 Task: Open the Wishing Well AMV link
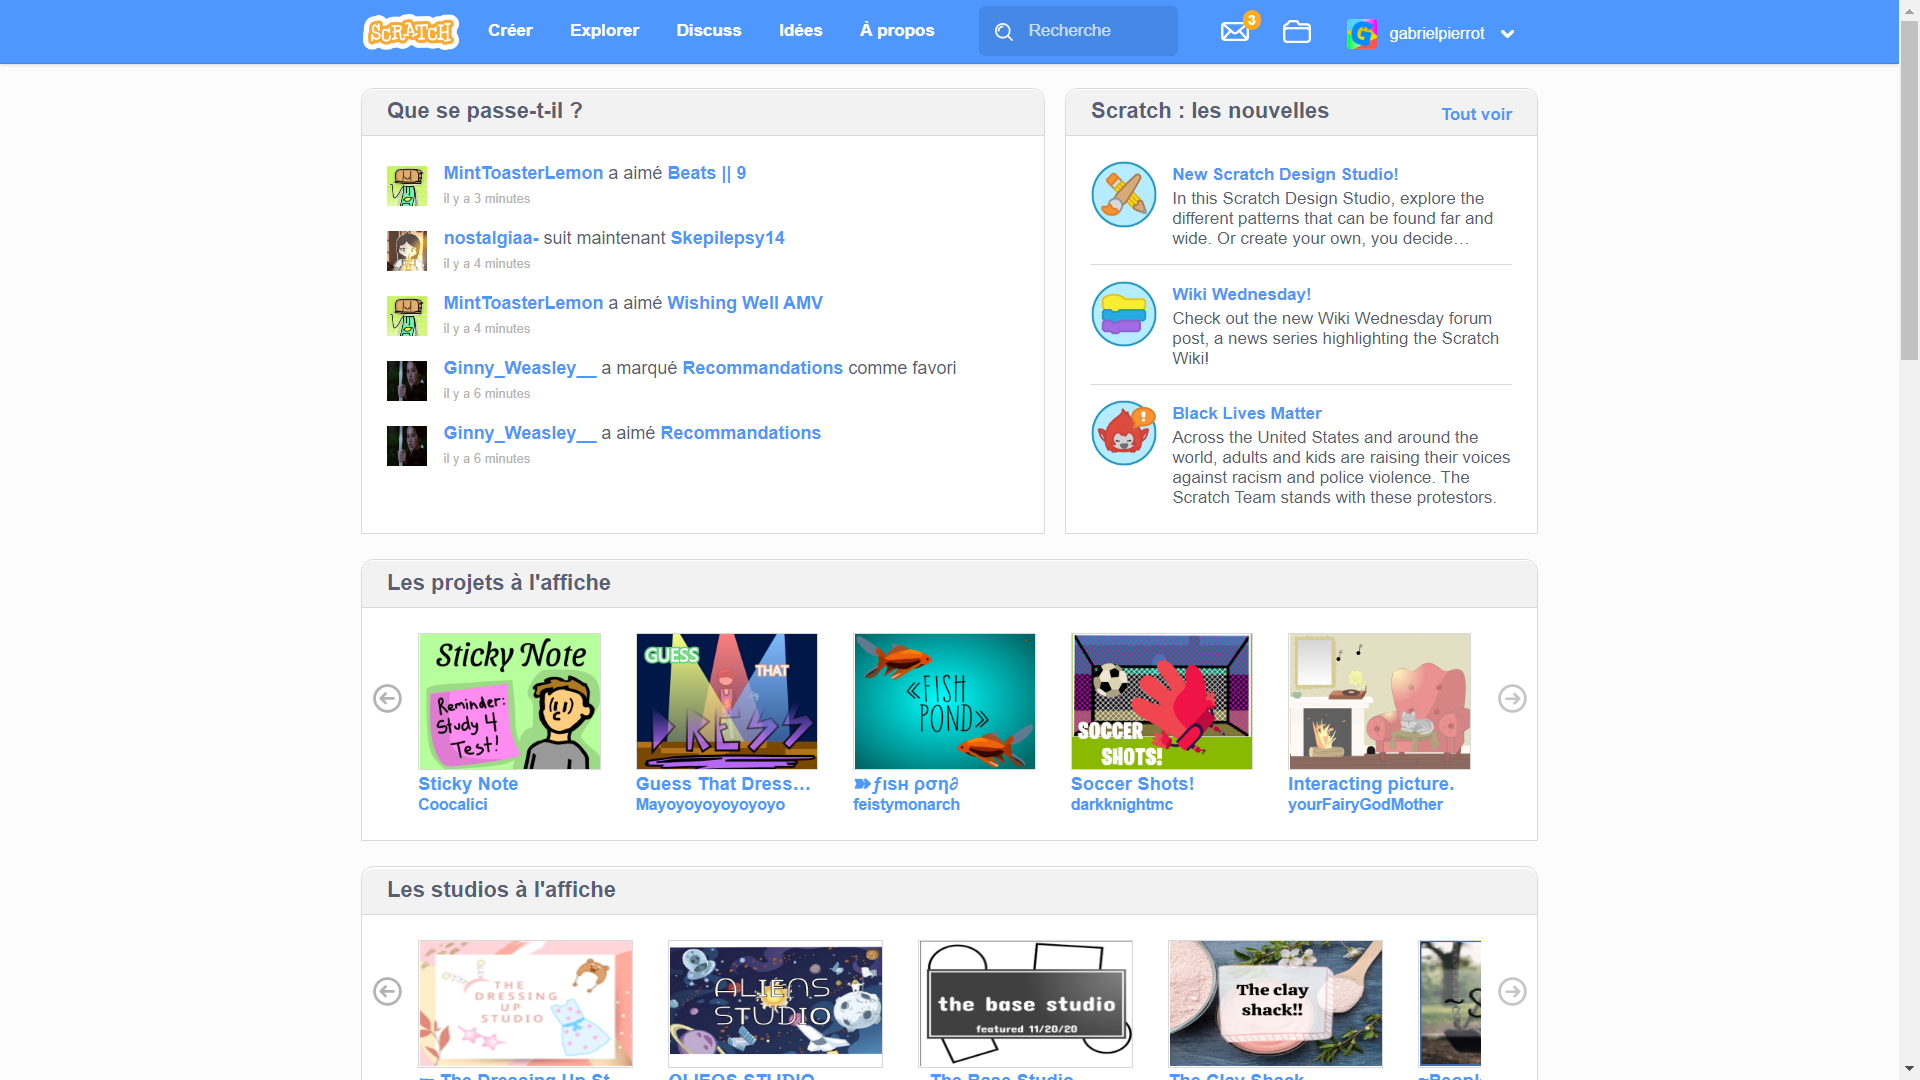click(745, 303)
